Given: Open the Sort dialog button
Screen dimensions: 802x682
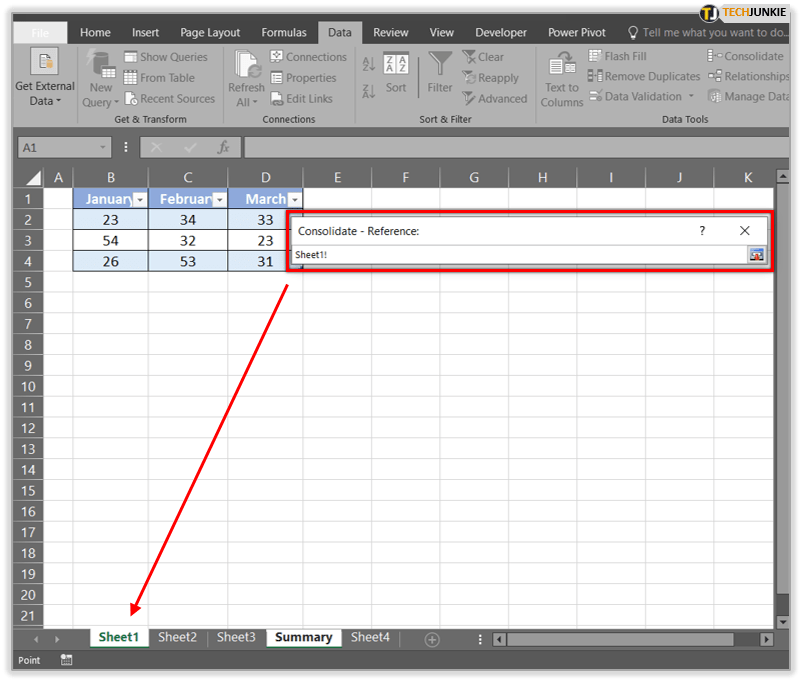Looking at the screenshot, I should coord(396,73).
